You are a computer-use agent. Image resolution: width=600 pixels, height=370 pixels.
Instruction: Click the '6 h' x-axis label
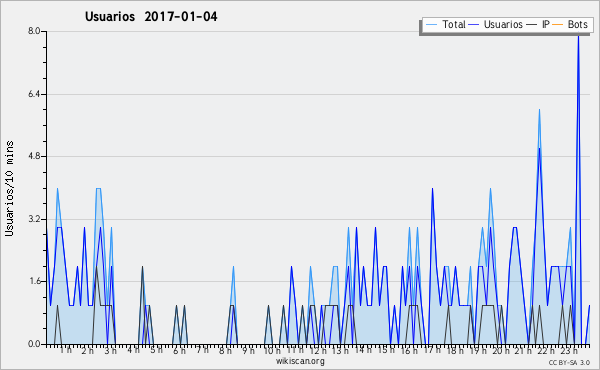point(179,350)
